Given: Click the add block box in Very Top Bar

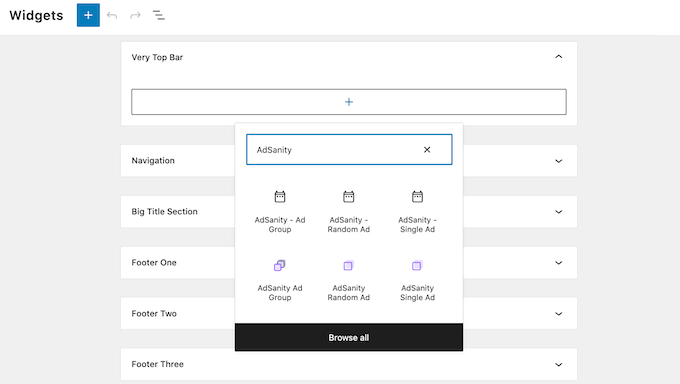Looking at the screenshot, I should [349, 102].
